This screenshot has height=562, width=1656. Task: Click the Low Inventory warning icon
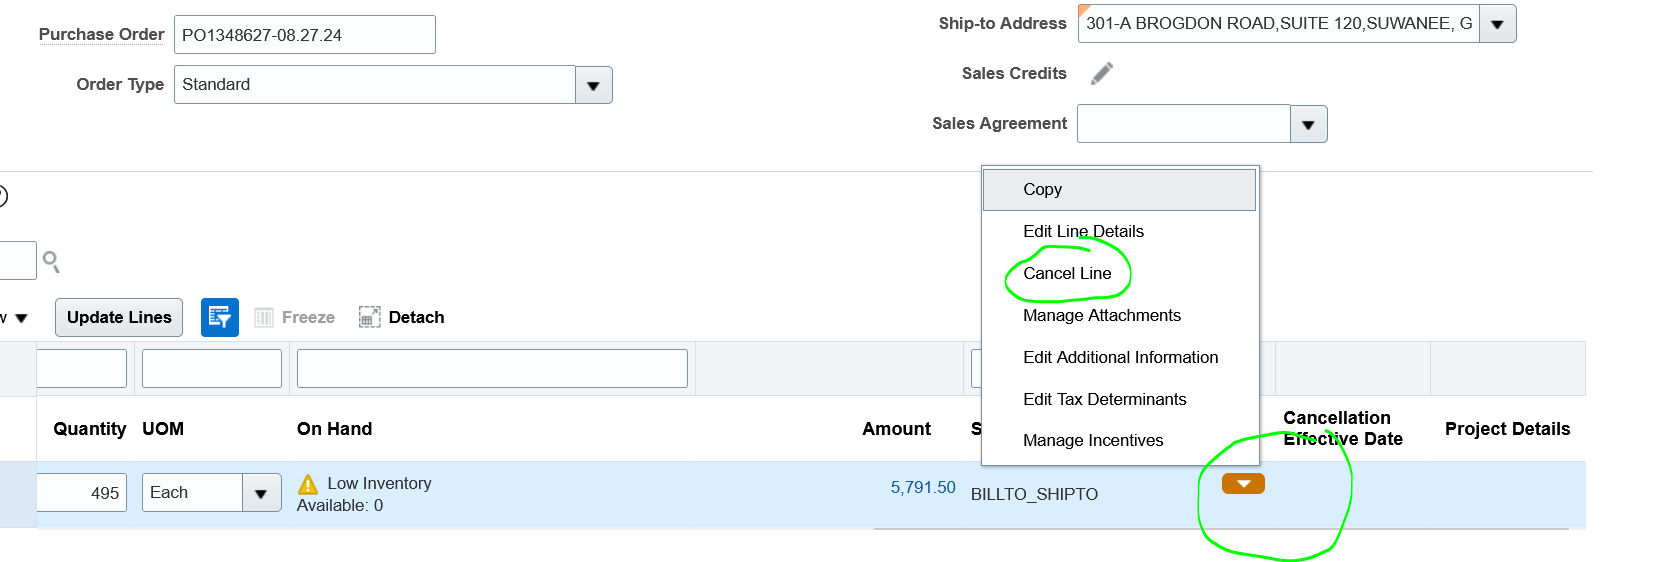(308, 484)
